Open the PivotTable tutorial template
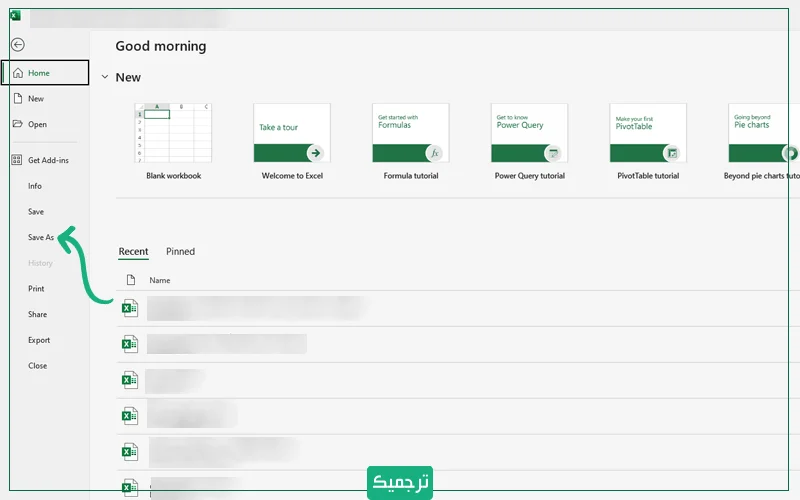The height and width of the screenshot is (500, 800). (x=648, y=133)
